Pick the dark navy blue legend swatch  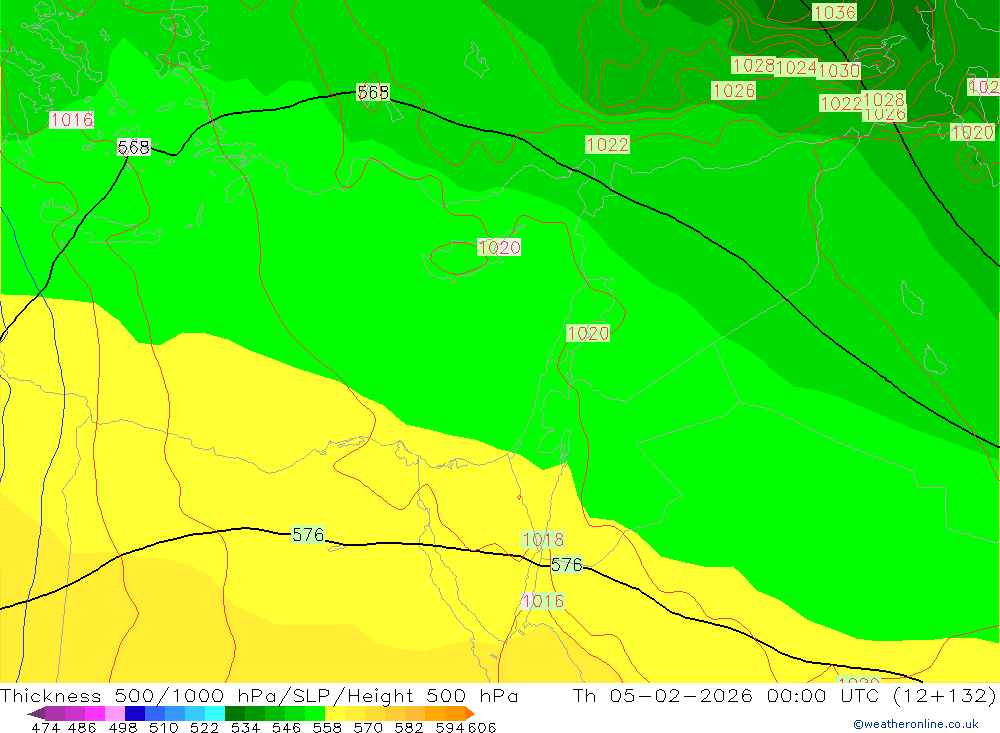pyautogui.click(x=135, y=713)
